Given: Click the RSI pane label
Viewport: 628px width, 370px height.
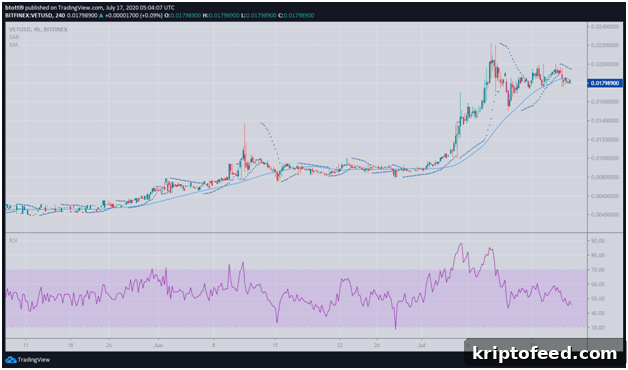Looking at the screenshot, I should click(14, 240).
